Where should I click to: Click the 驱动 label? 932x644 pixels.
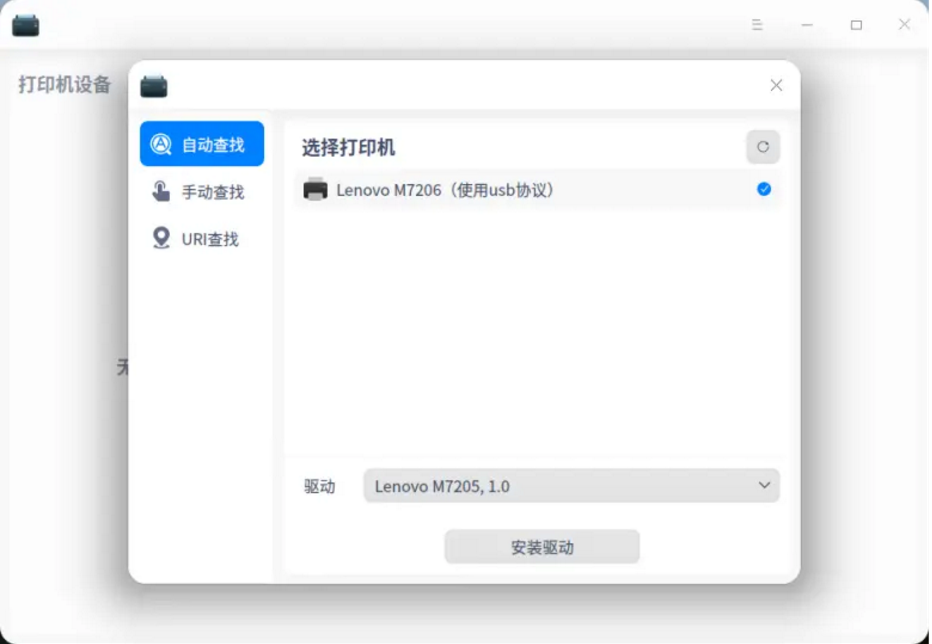tap(320, 486)
